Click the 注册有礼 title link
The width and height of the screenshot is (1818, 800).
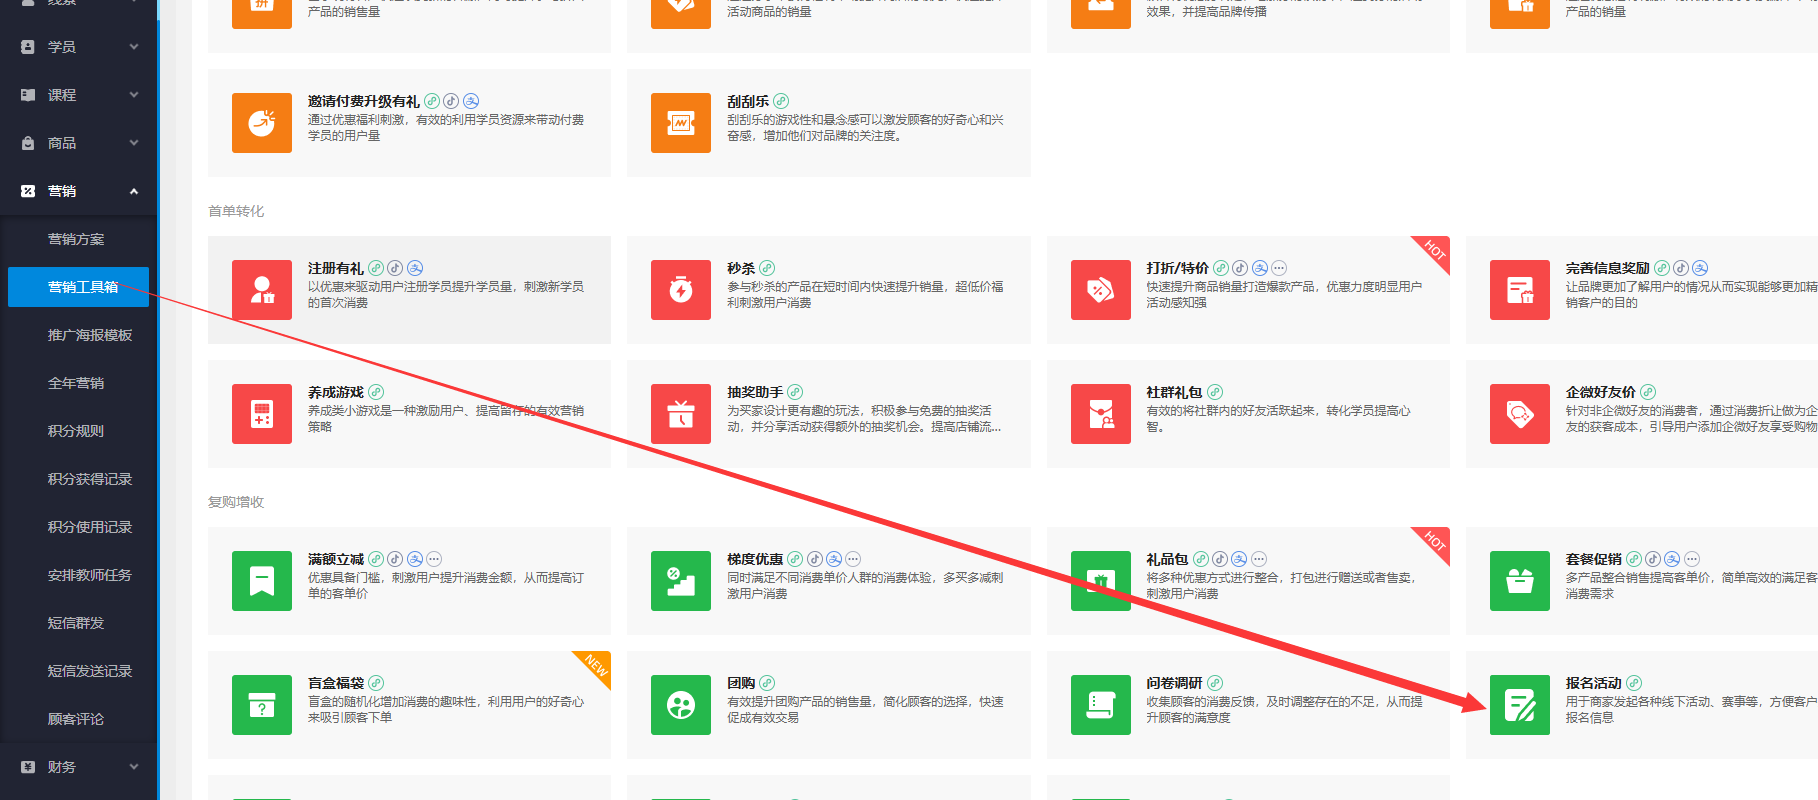[x=336, y=268]
